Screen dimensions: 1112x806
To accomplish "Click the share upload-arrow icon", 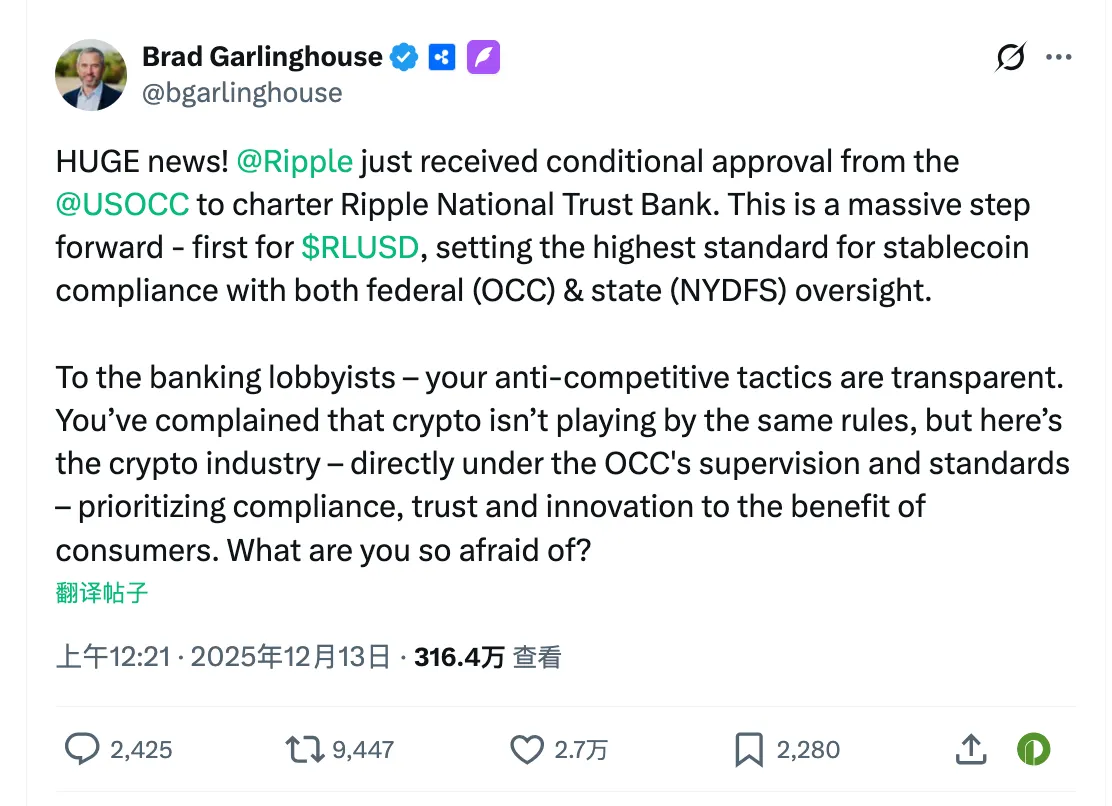I will [x=969, y=748].
